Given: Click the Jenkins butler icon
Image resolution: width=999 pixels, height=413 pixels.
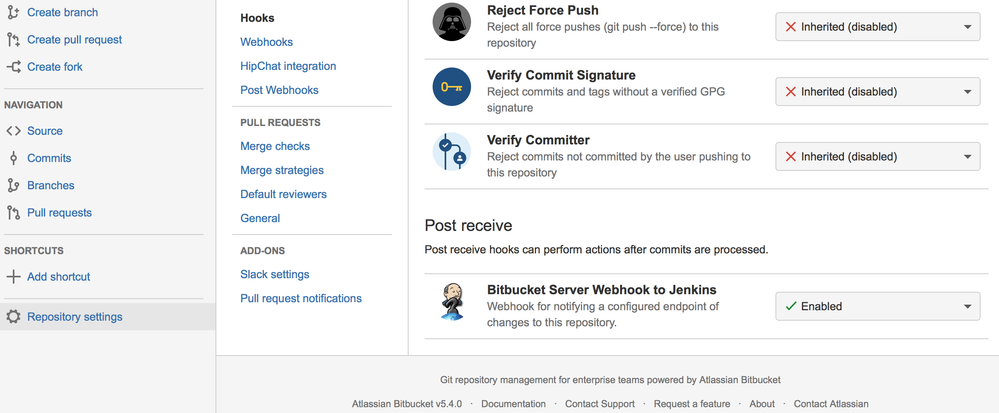Looking at the screenshot, I should coord(452,302).
